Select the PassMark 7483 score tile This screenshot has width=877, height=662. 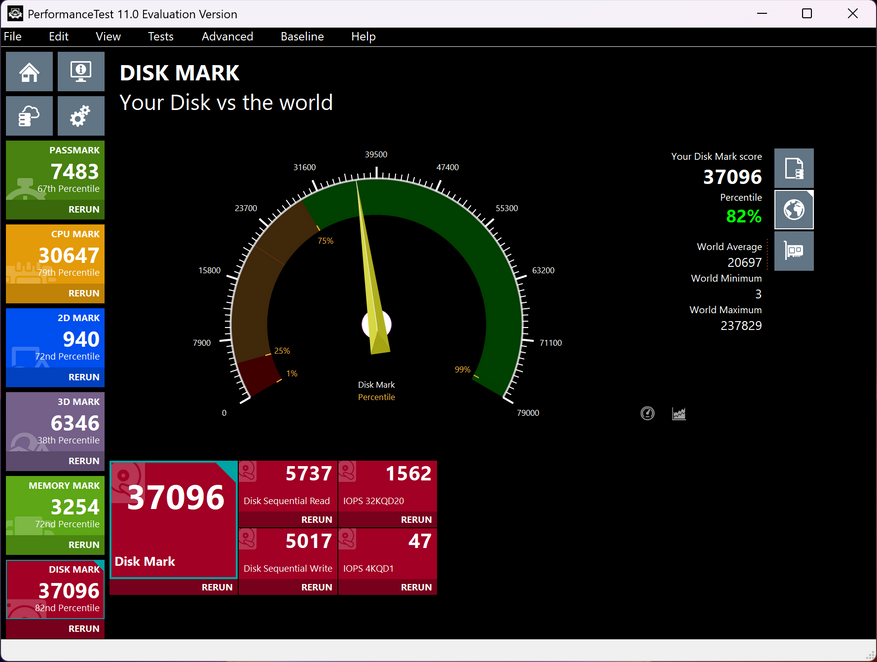(x=55, y=171)
